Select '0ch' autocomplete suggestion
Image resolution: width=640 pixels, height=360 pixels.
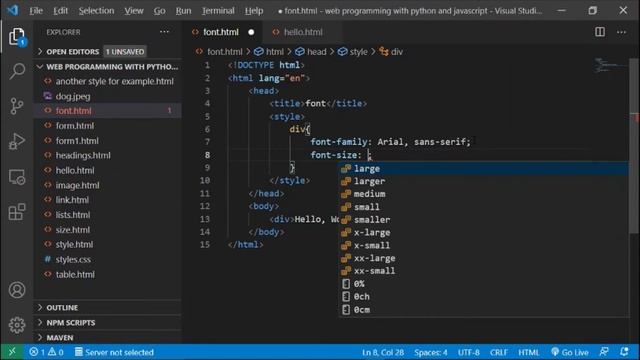point(484,296)
